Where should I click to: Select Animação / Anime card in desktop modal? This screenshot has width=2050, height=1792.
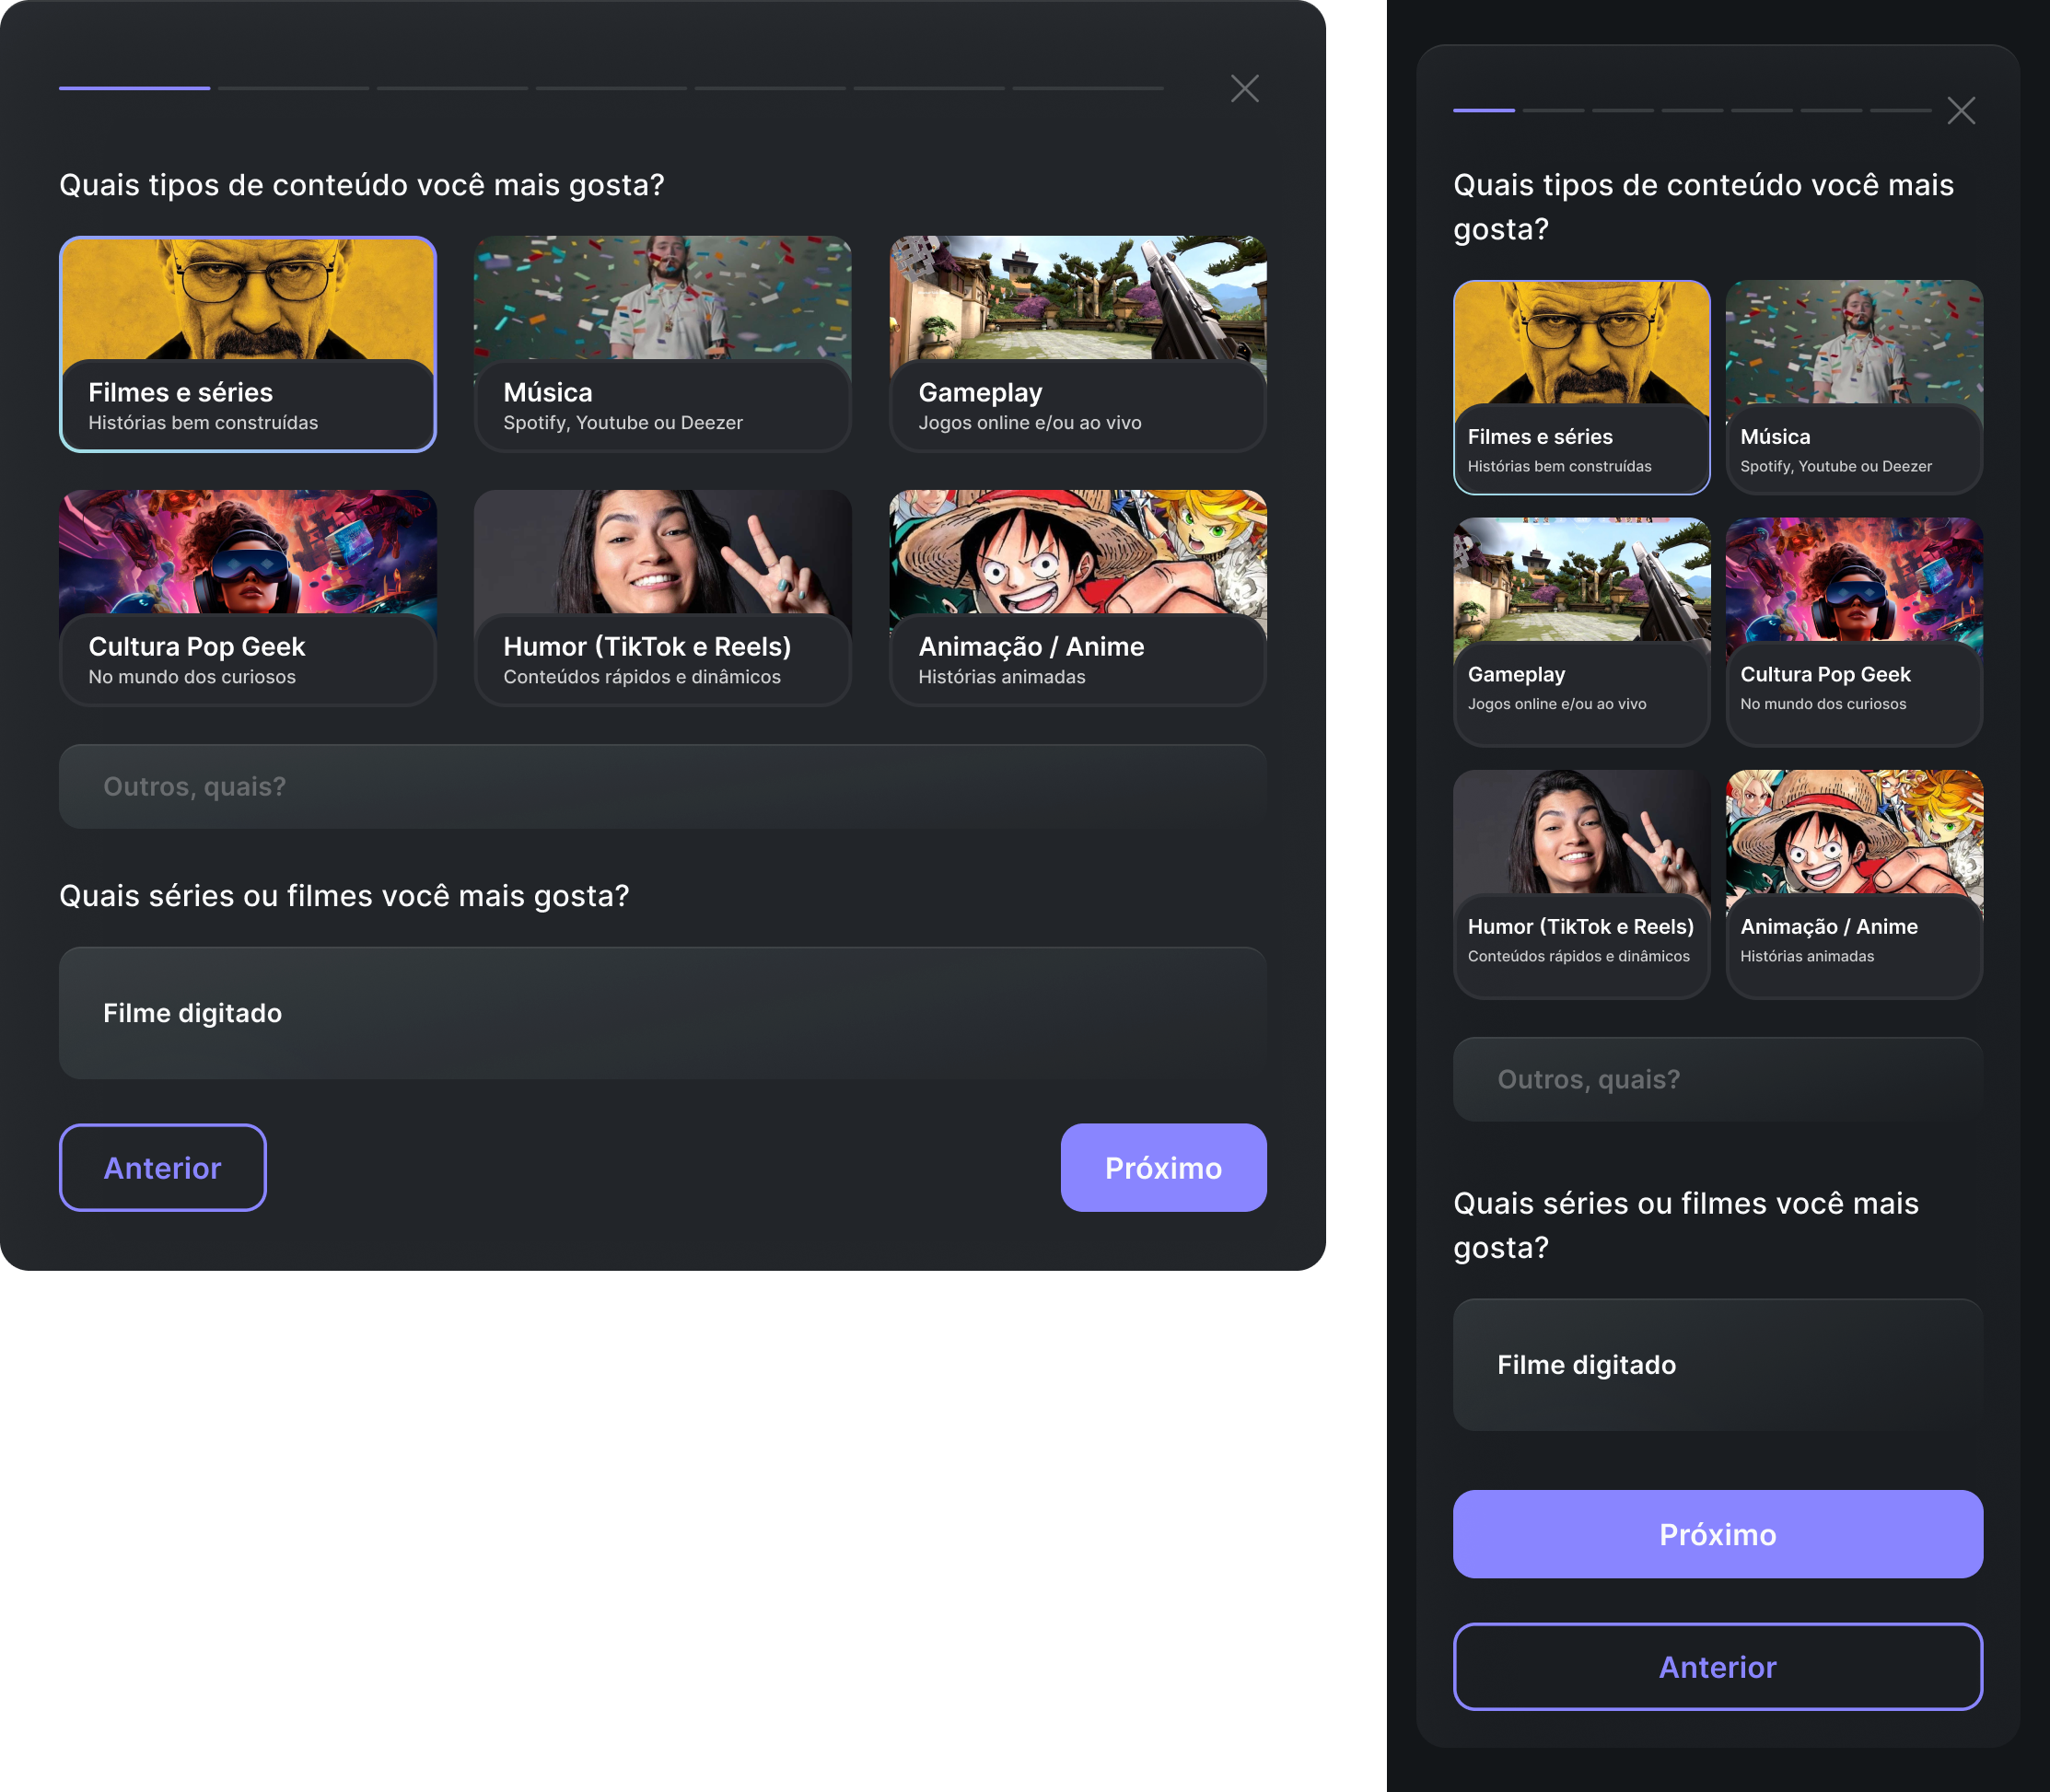tap(1078, 598)
